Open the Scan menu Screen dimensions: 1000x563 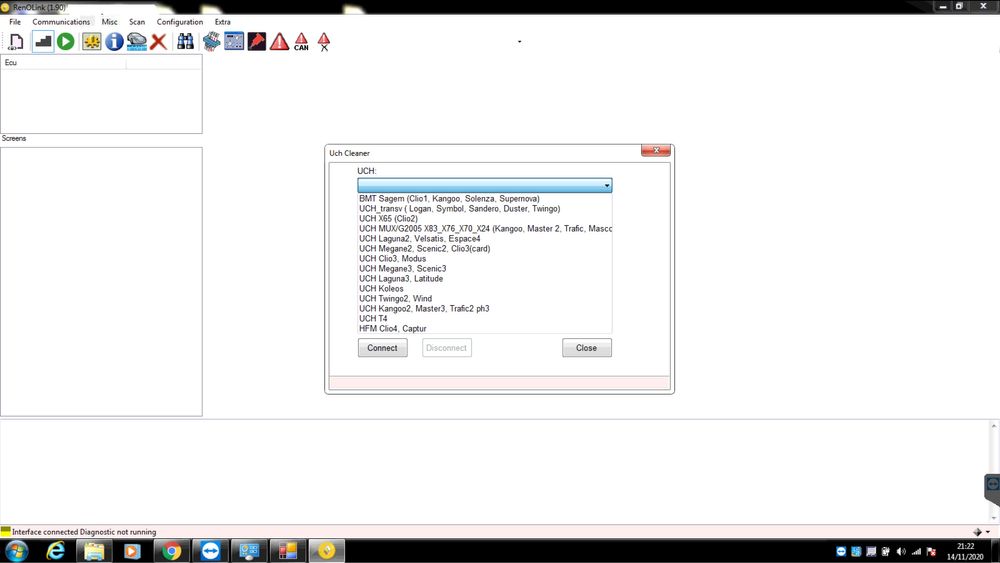click(x=137, y=22)
